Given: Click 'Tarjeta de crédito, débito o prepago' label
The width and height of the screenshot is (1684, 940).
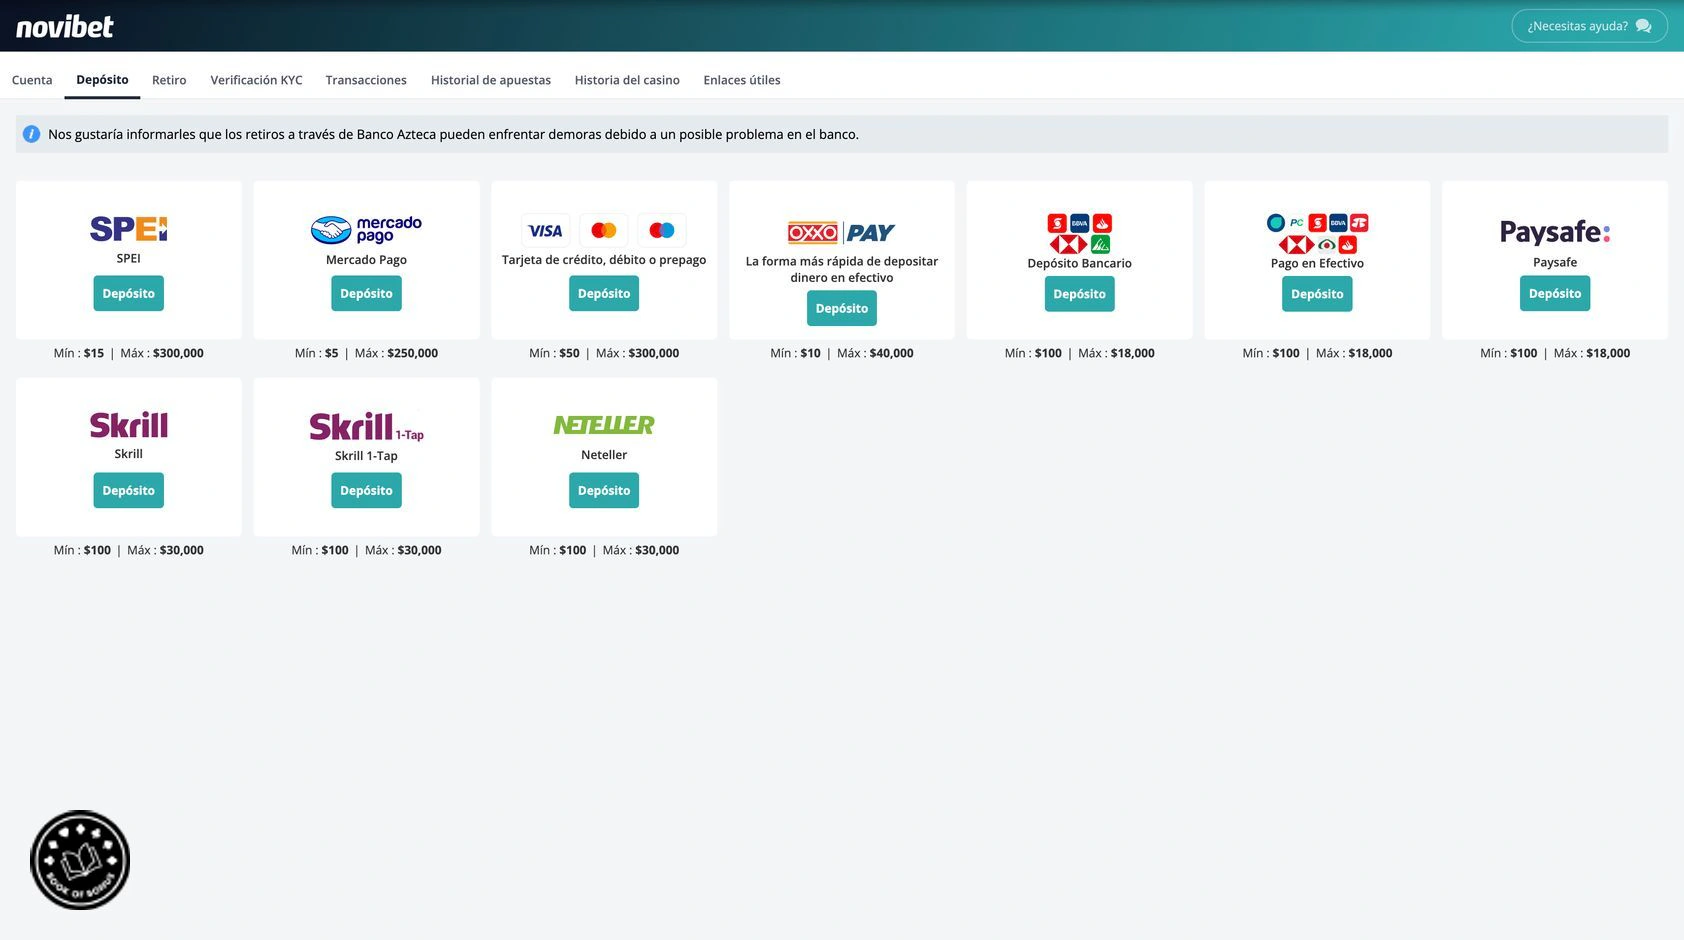Looking at the screenshot, I should [604, 260].
